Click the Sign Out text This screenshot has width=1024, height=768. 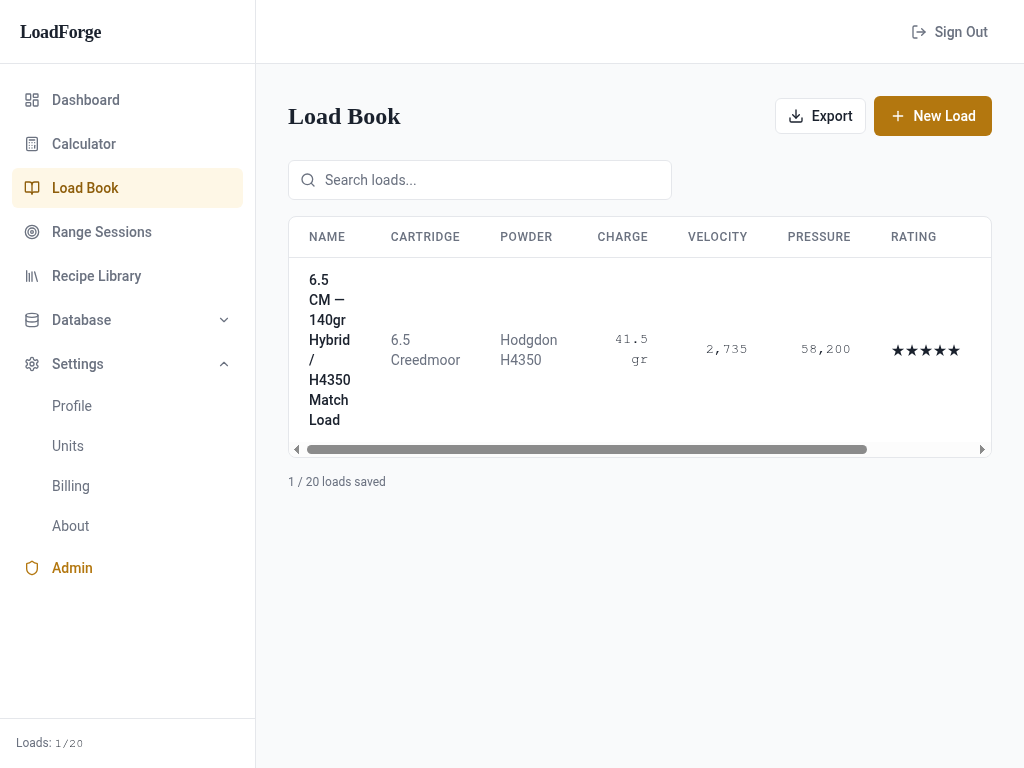961,32
